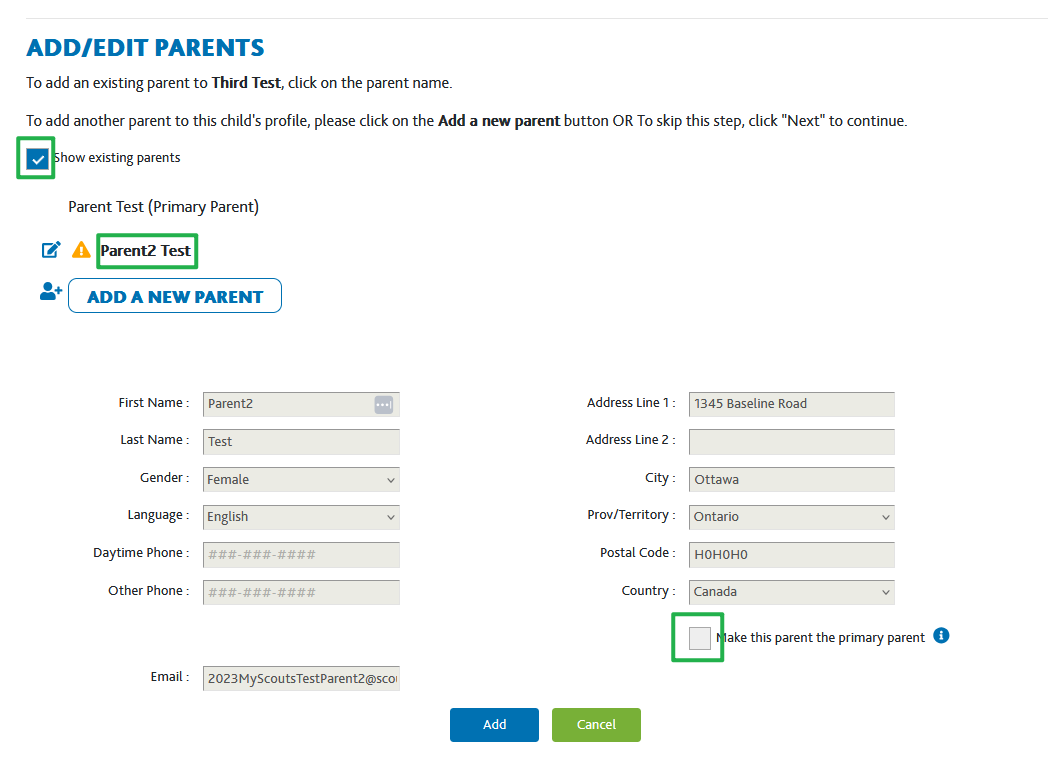This screenshot has width=1048, height=773.
Task: Select Parent Test (Primary Parent) entry
Action: point(163,207)
